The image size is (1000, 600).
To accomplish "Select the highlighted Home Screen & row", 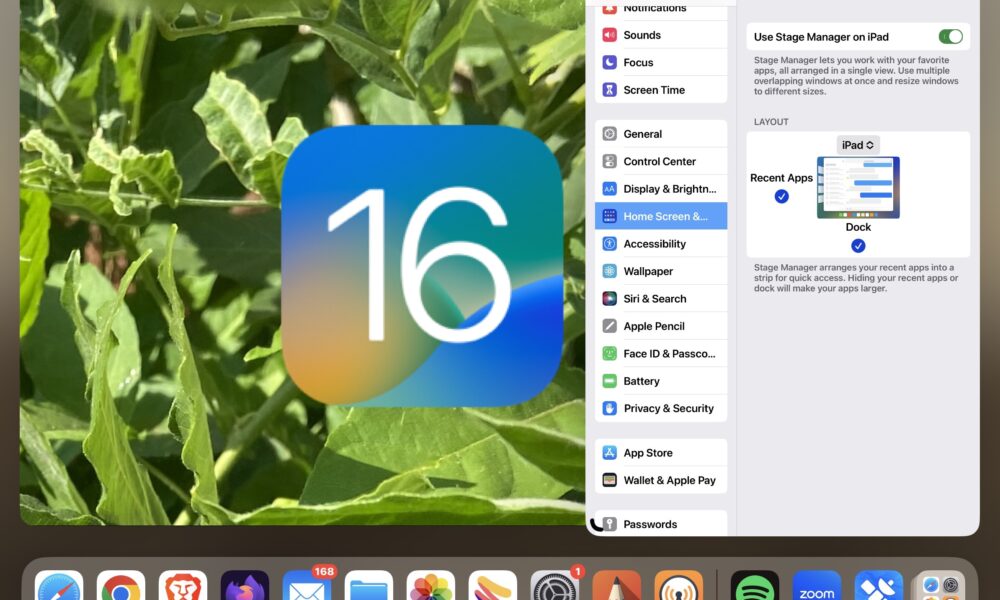I will [x=661, y=216].
